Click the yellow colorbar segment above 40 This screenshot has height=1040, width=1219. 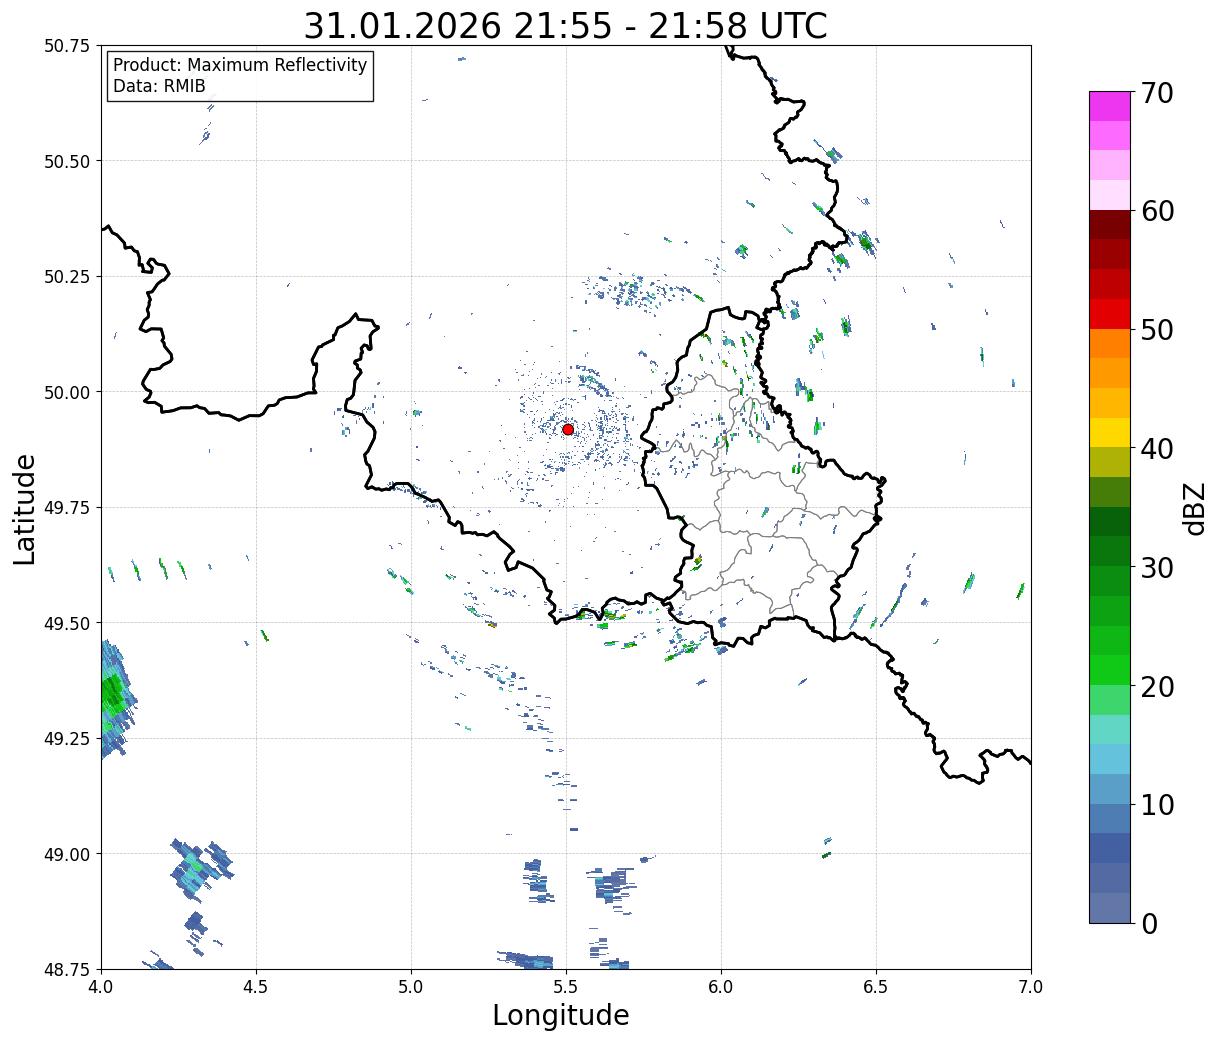(1110, 432)
